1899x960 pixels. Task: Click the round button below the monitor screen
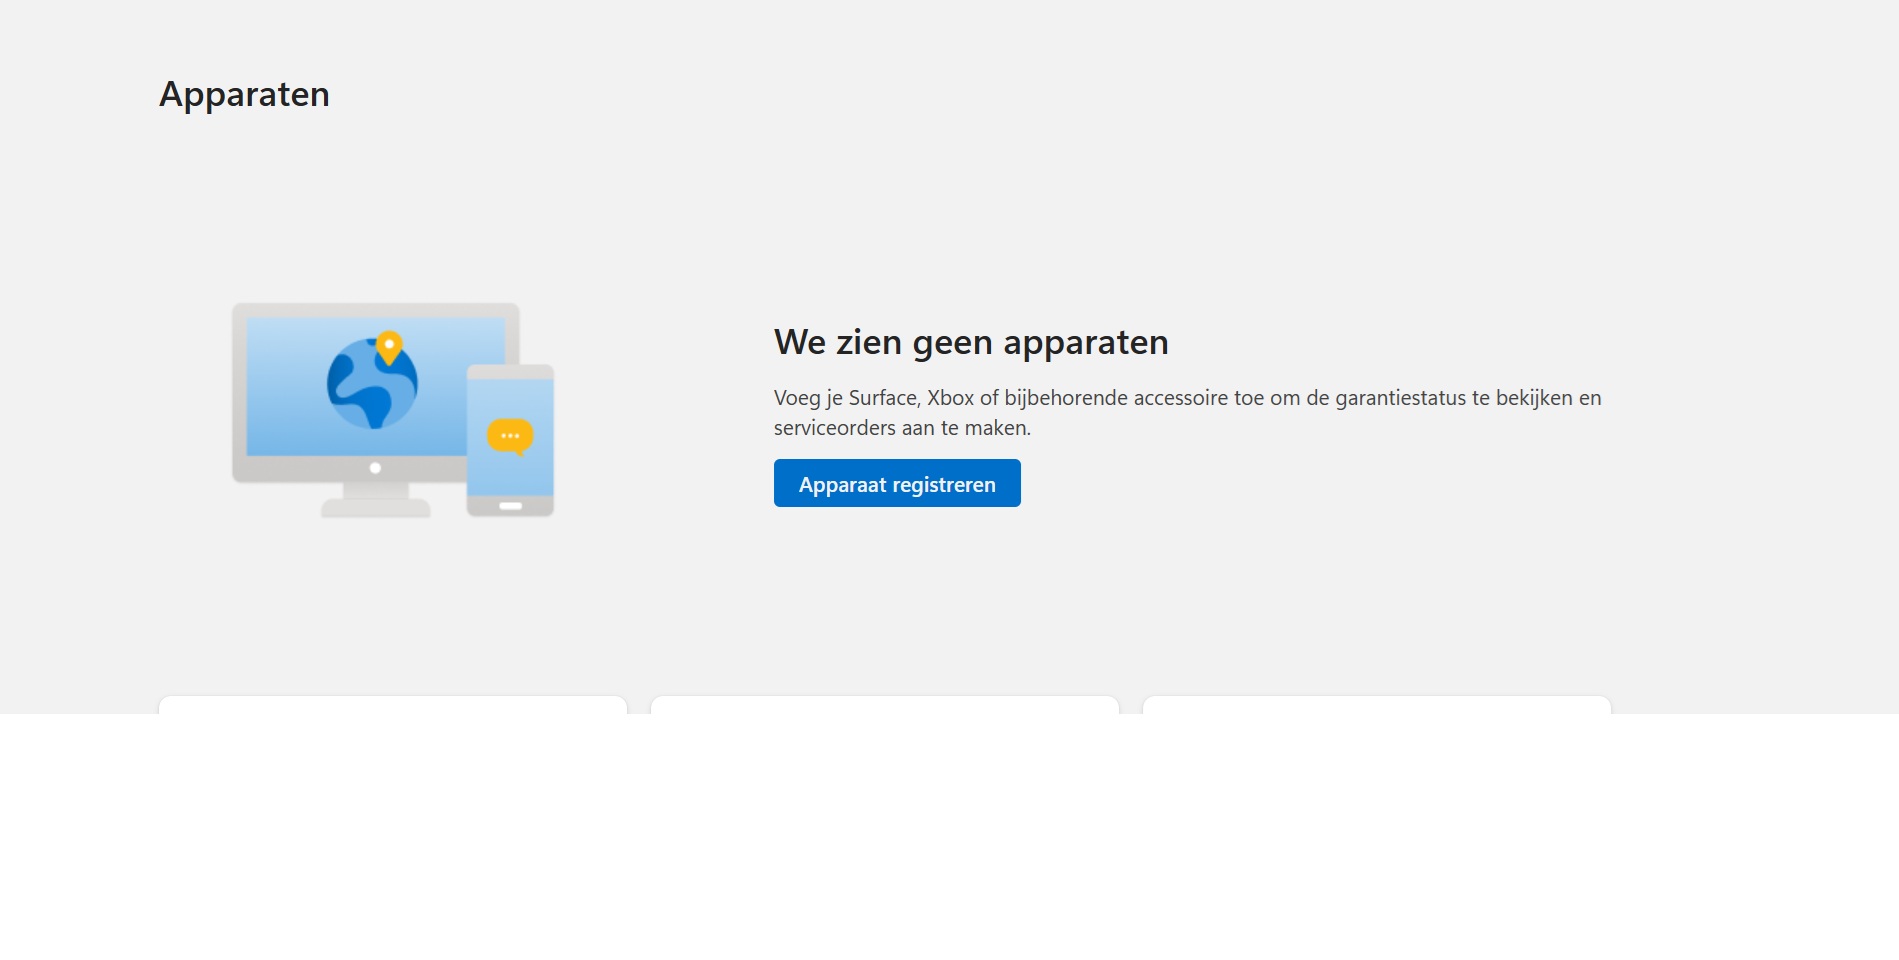pos(375,467)
